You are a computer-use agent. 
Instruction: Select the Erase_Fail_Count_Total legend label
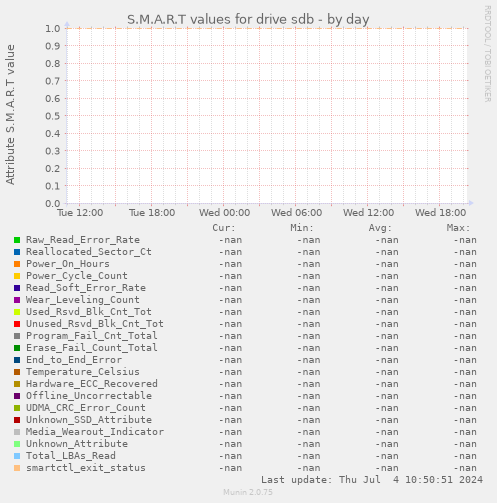click(x=92, y=348)
